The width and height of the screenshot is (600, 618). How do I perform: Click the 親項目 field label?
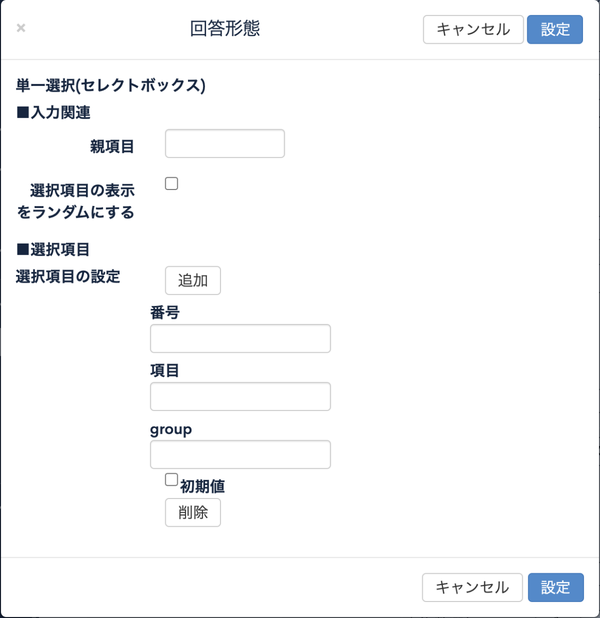pyautogui.click(x=112, y=147)
